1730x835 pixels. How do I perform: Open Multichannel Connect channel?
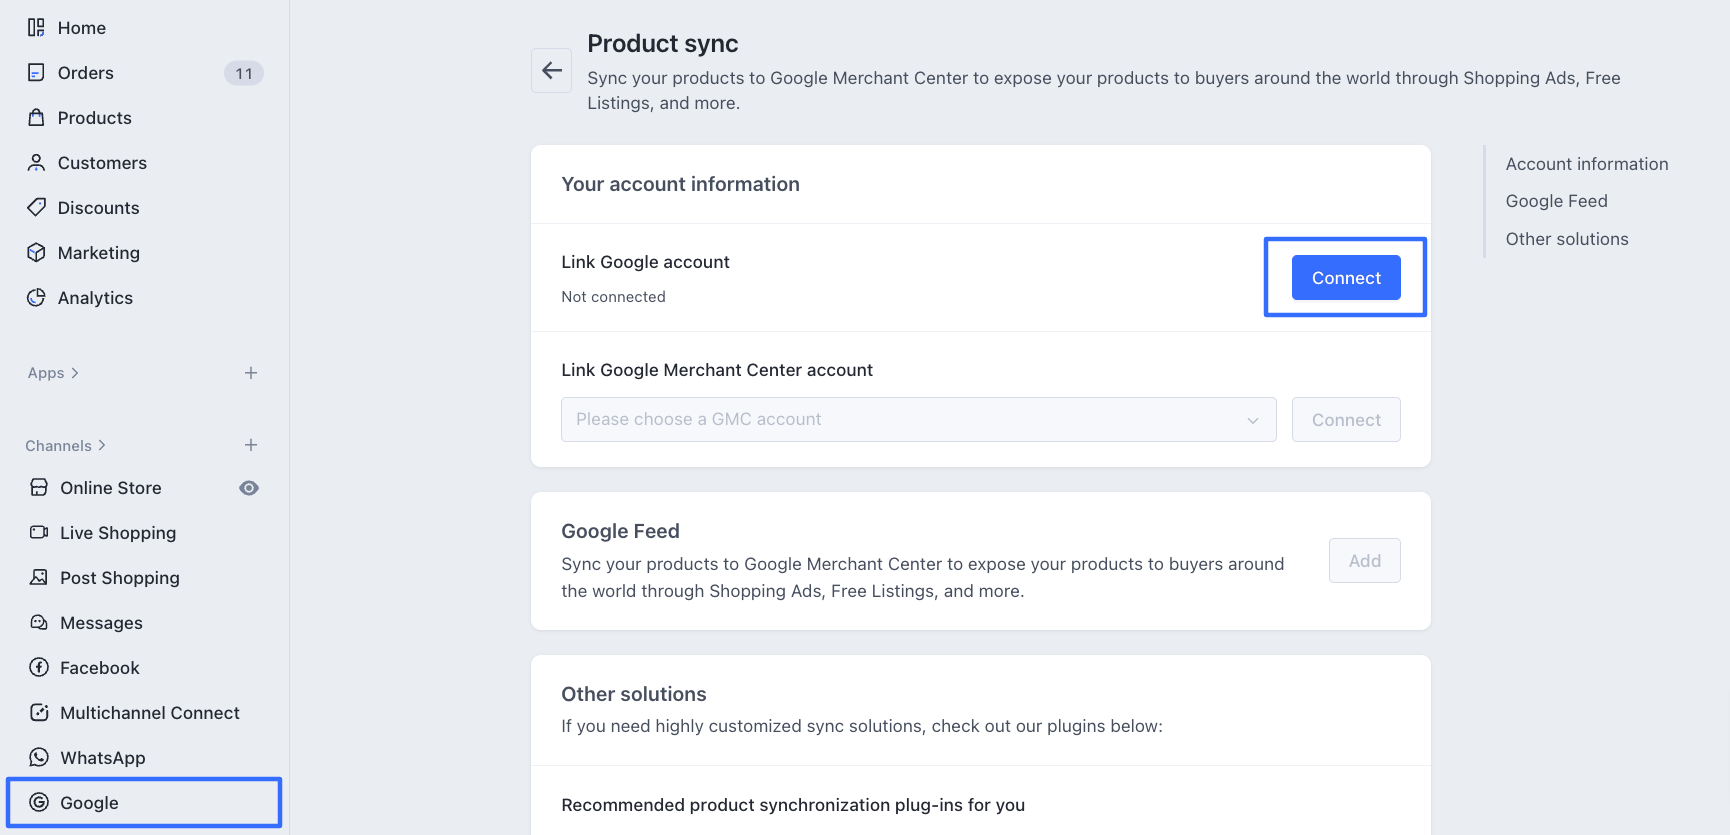click(149, 713)
